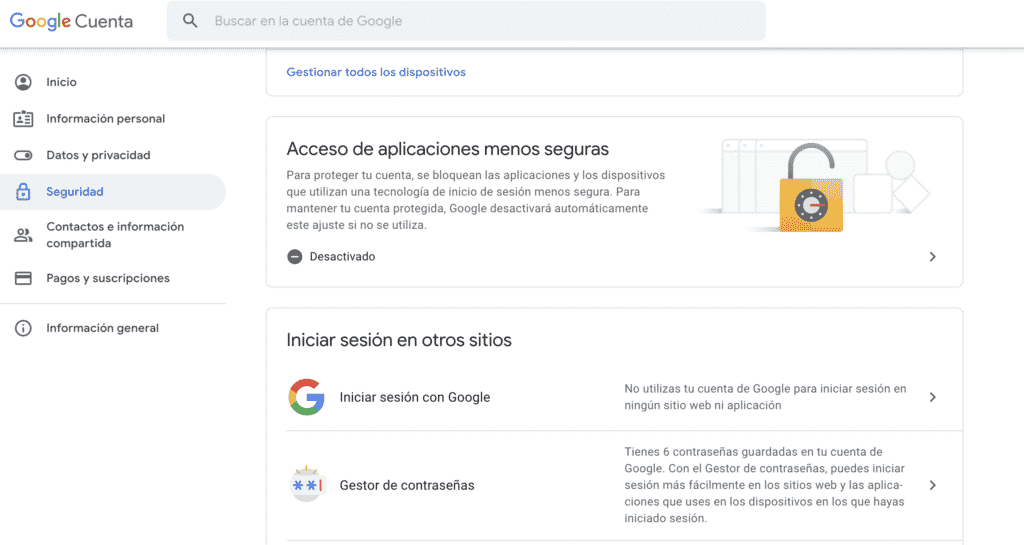Open Información general page
The image size is (1024, 545).
[x=113, y=328]
